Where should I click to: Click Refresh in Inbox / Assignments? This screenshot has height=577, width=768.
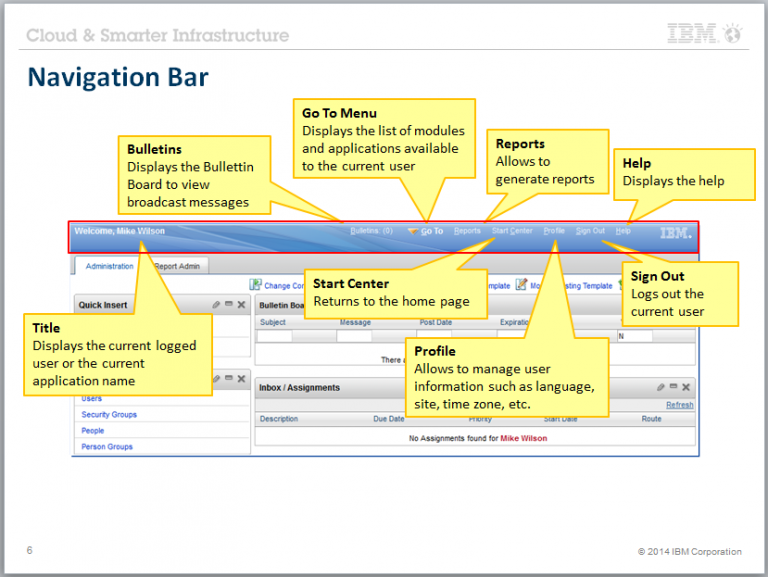click(x=679, y=405)
